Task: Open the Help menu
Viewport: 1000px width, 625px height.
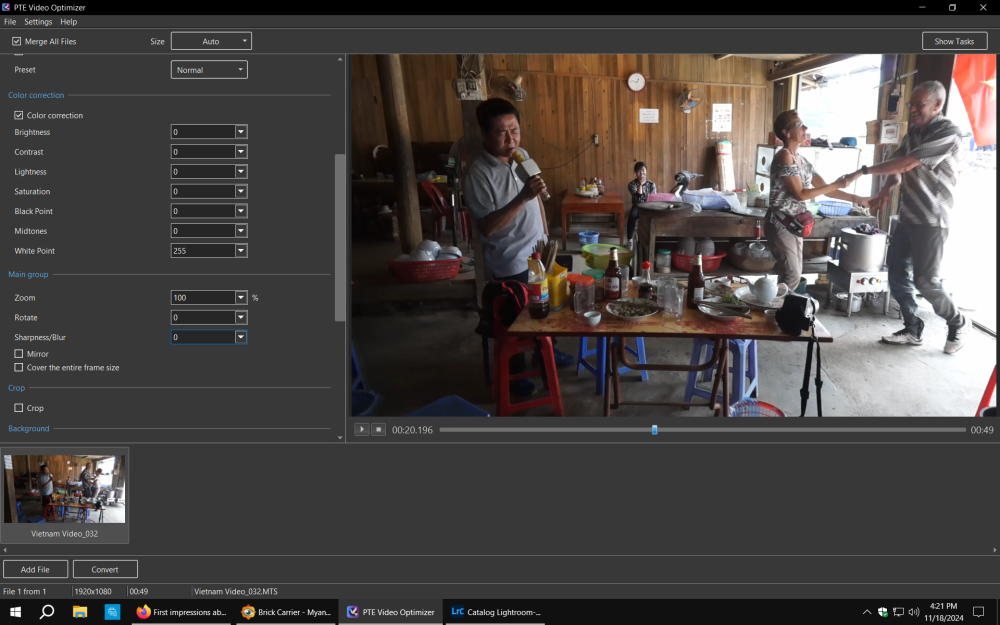Action: click(x=68, y=21)
